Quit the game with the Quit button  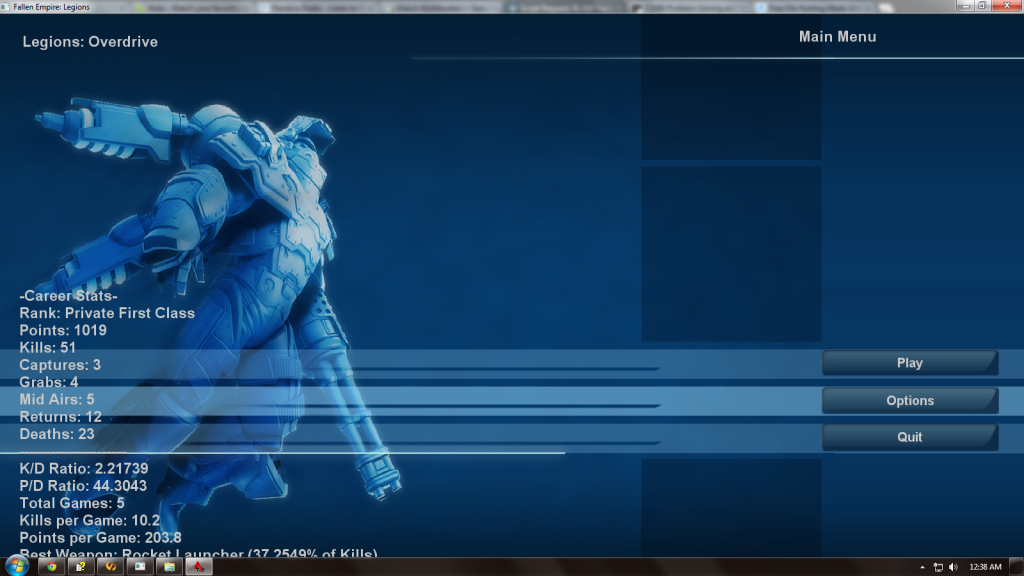click(x=910, y=437)
